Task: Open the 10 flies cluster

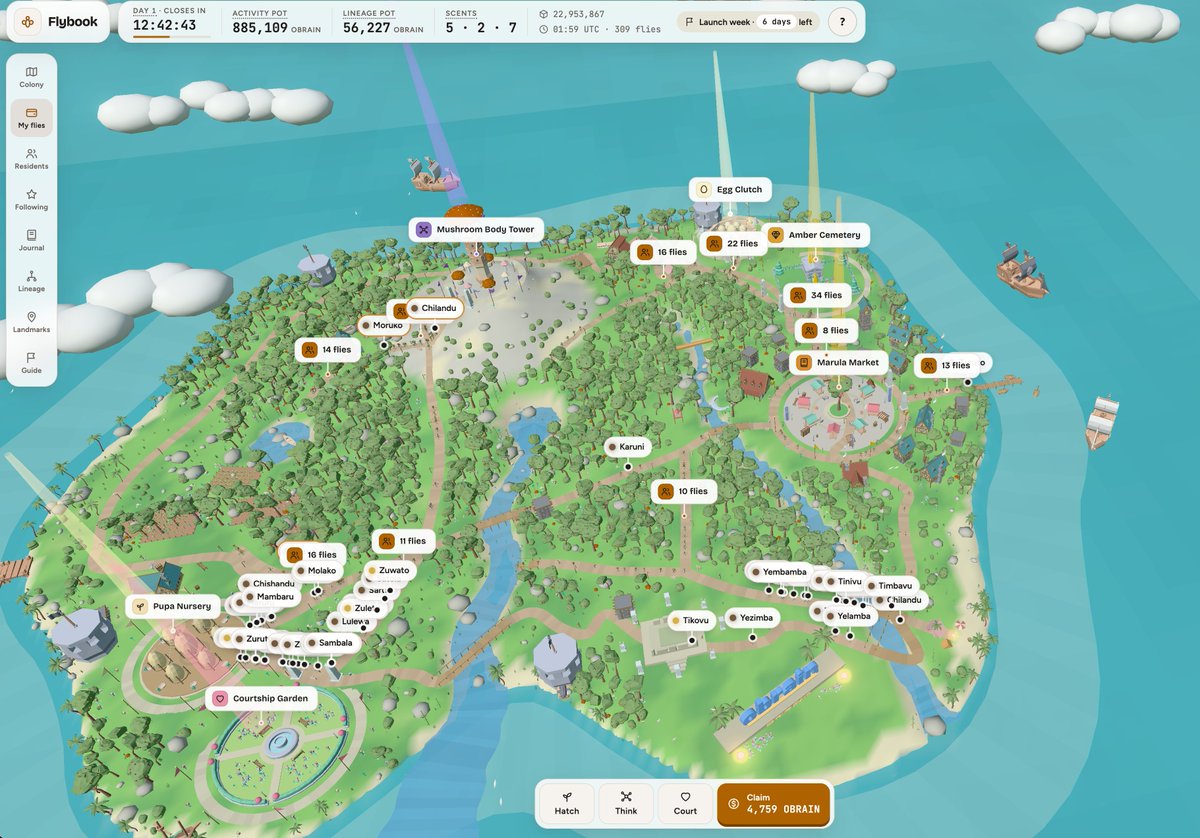Action: (683, 491)
